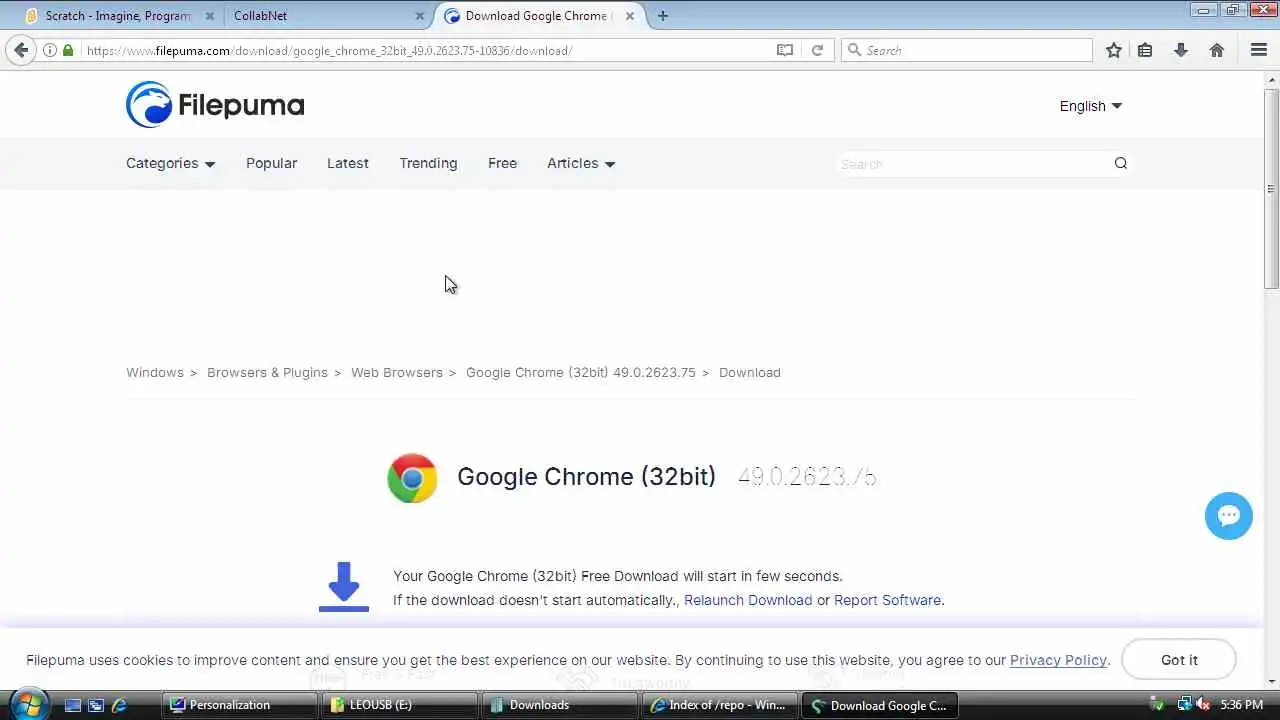This screenshot has height=720, width=1280.
Task: Click the blue download arrow icon
Action: click(x=344, y=586)
